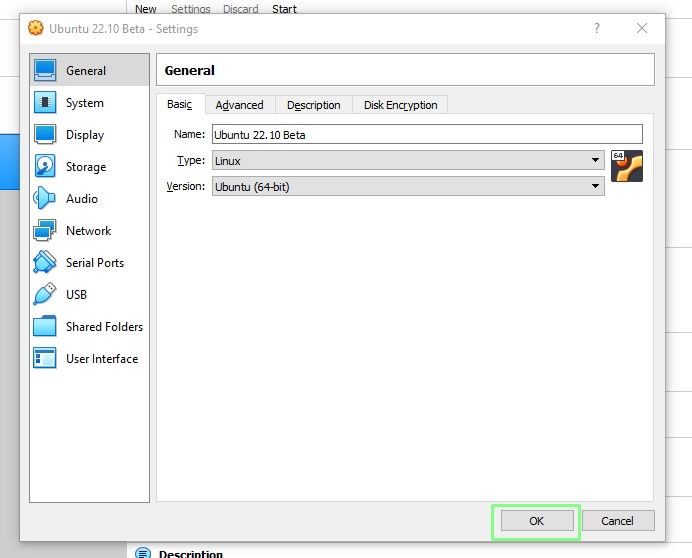Select the System label in the category list

(85, 103)
